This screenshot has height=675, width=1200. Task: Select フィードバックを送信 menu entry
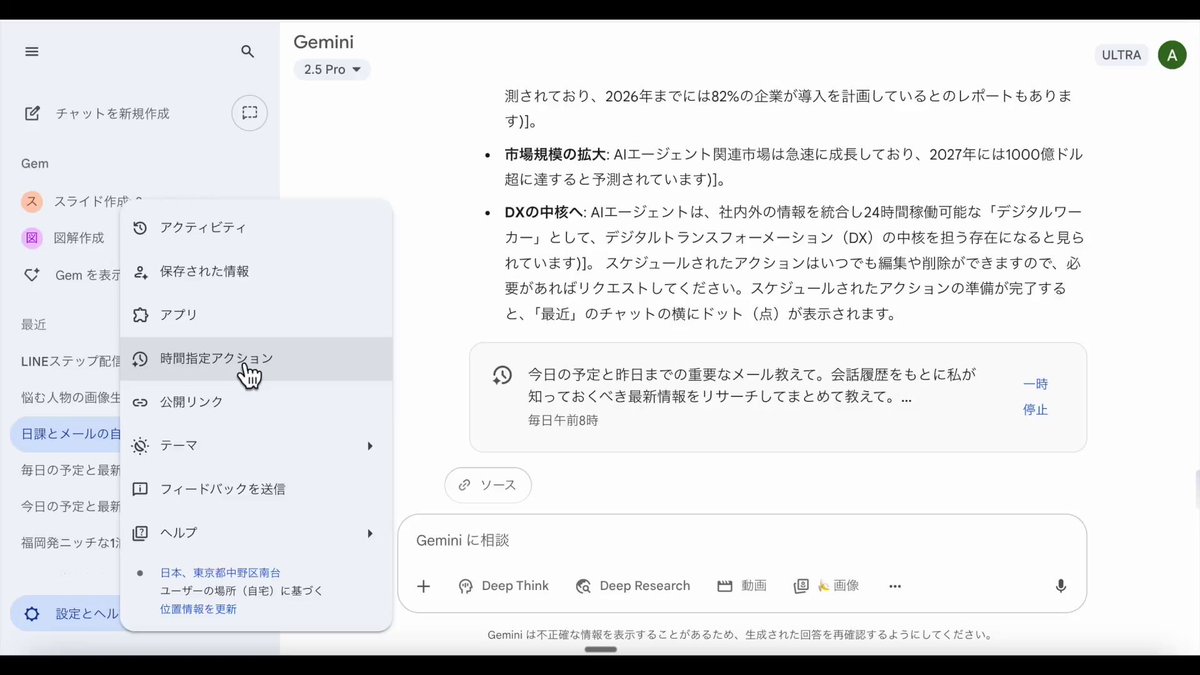point(256,489)
